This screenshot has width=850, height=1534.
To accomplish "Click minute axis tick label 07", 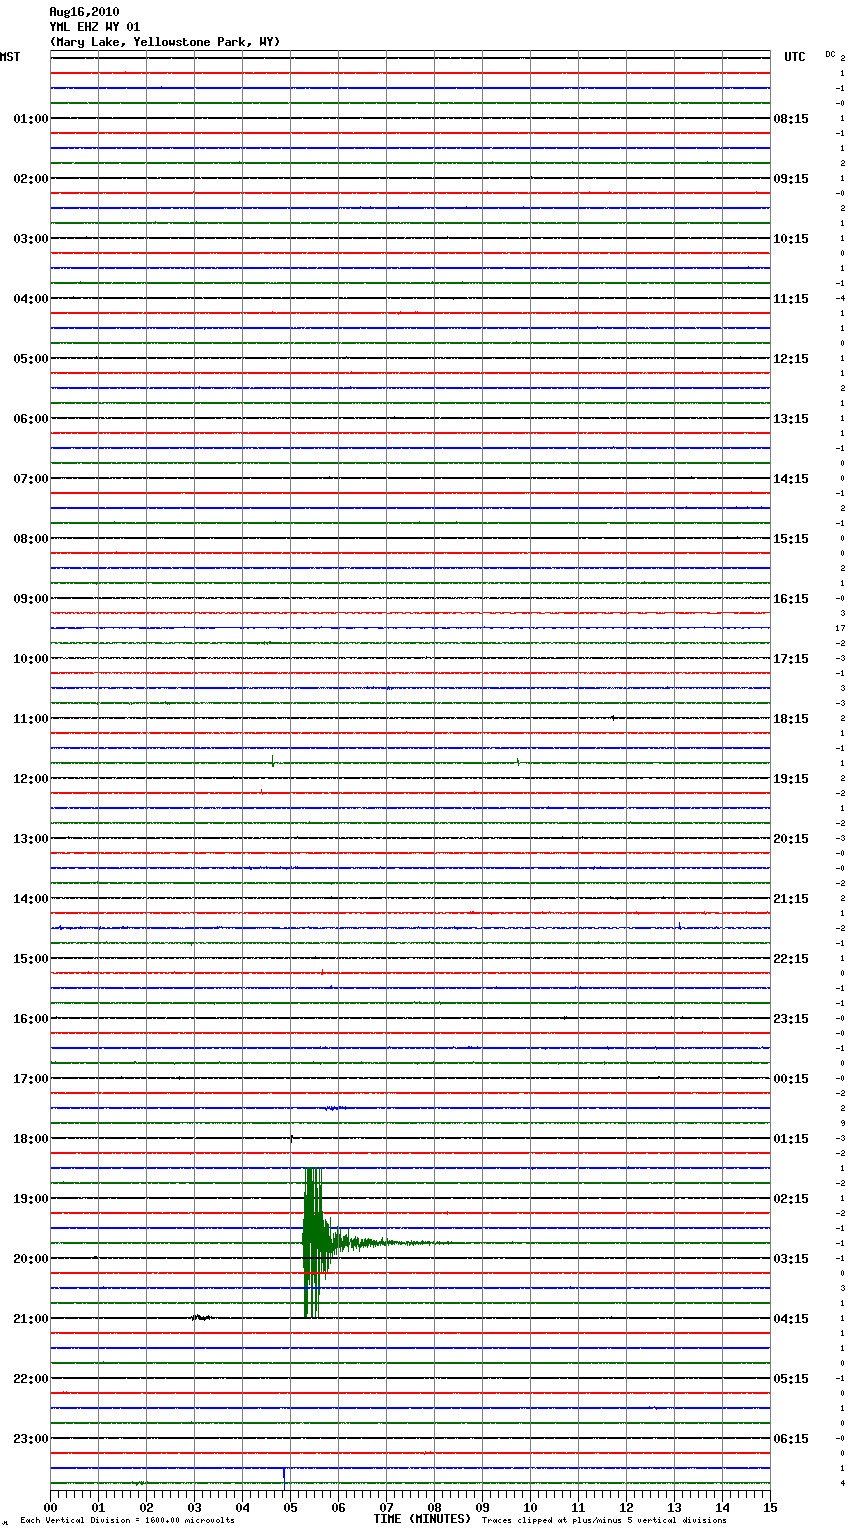I will [386, 1507].
